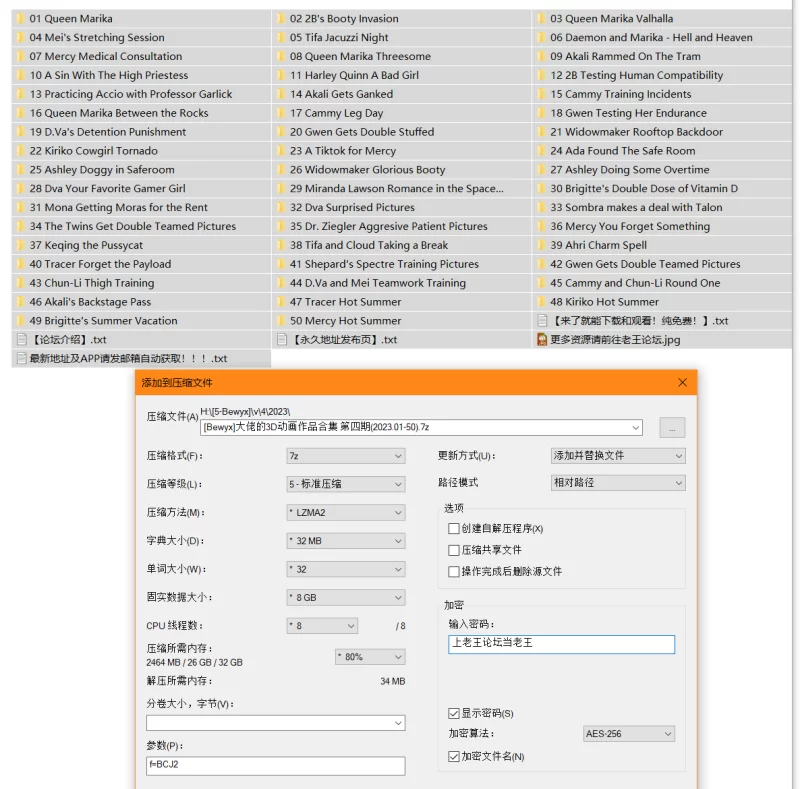This screenshot has height=789, width=800.
Task: Select 31 Mona Getting Moras for the Rent
Action: [x=118, y=208]
